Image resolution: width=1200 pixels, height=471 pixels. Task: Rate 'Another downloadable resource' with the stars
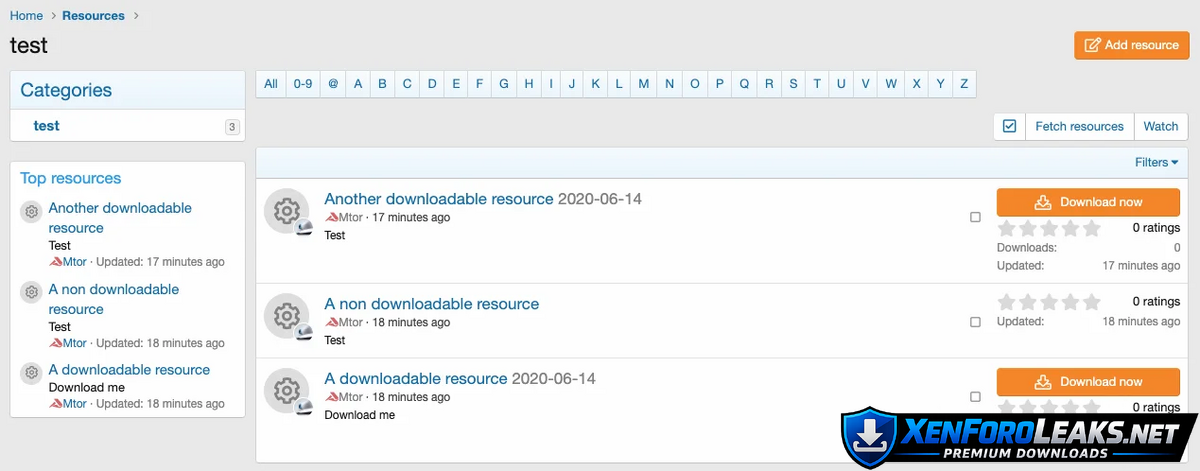tap(1049, 228)
